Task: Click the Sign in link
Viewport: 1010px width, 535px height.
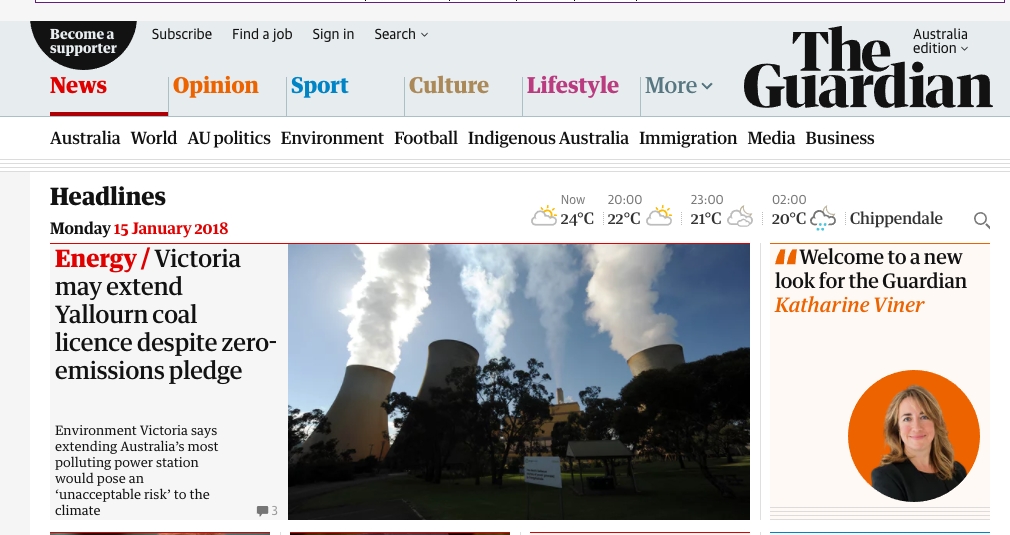Action: coord(333,34)
